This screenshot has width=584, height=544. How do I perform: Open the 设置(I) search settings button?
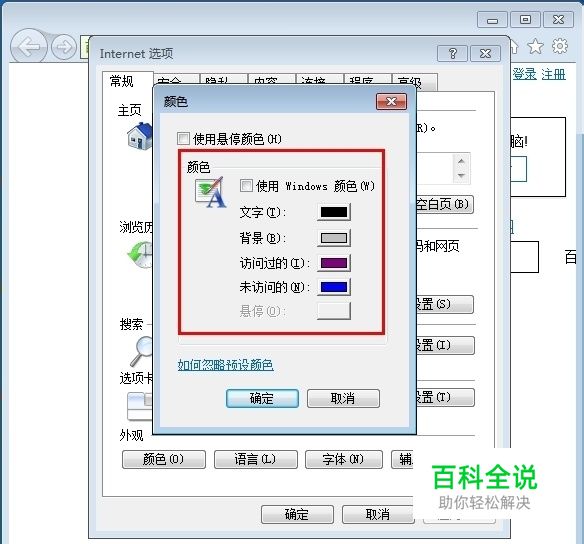point(445,345)
